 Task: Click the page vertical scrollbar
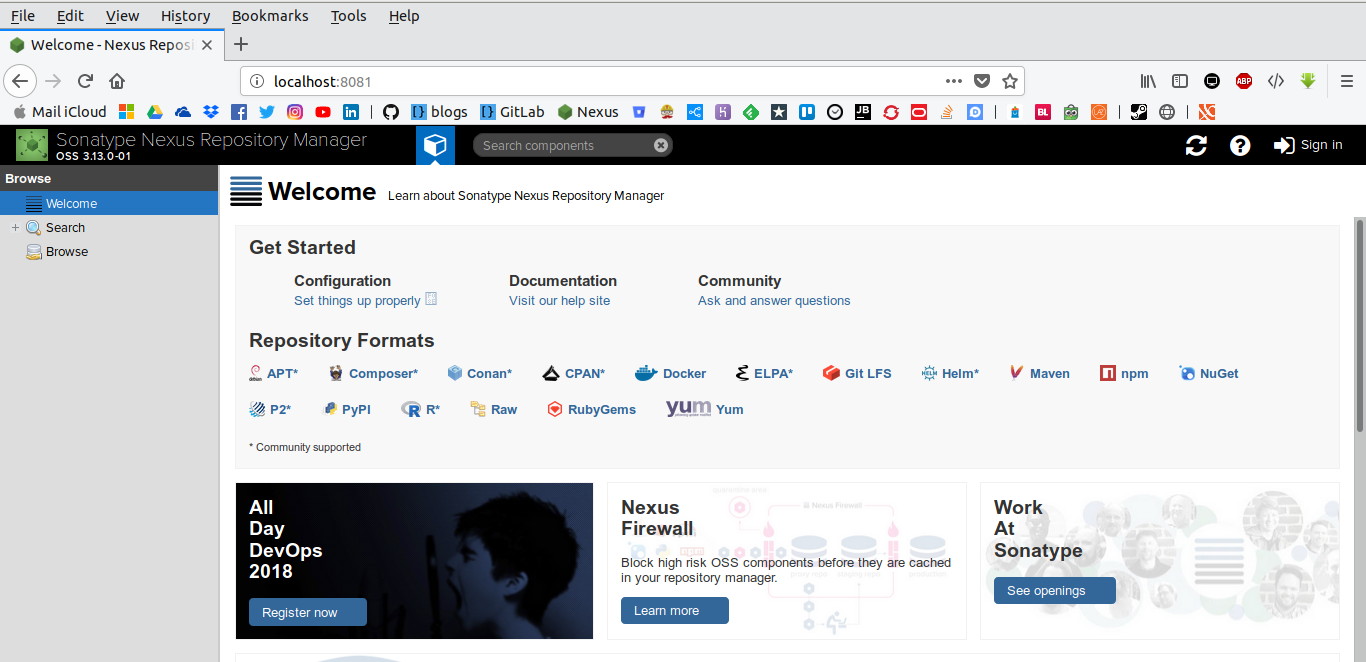pos(1360,325)
